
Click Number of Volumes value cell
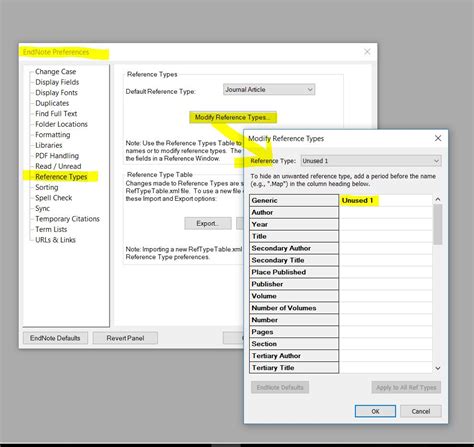pyautogui.click(x=386, y=308)
